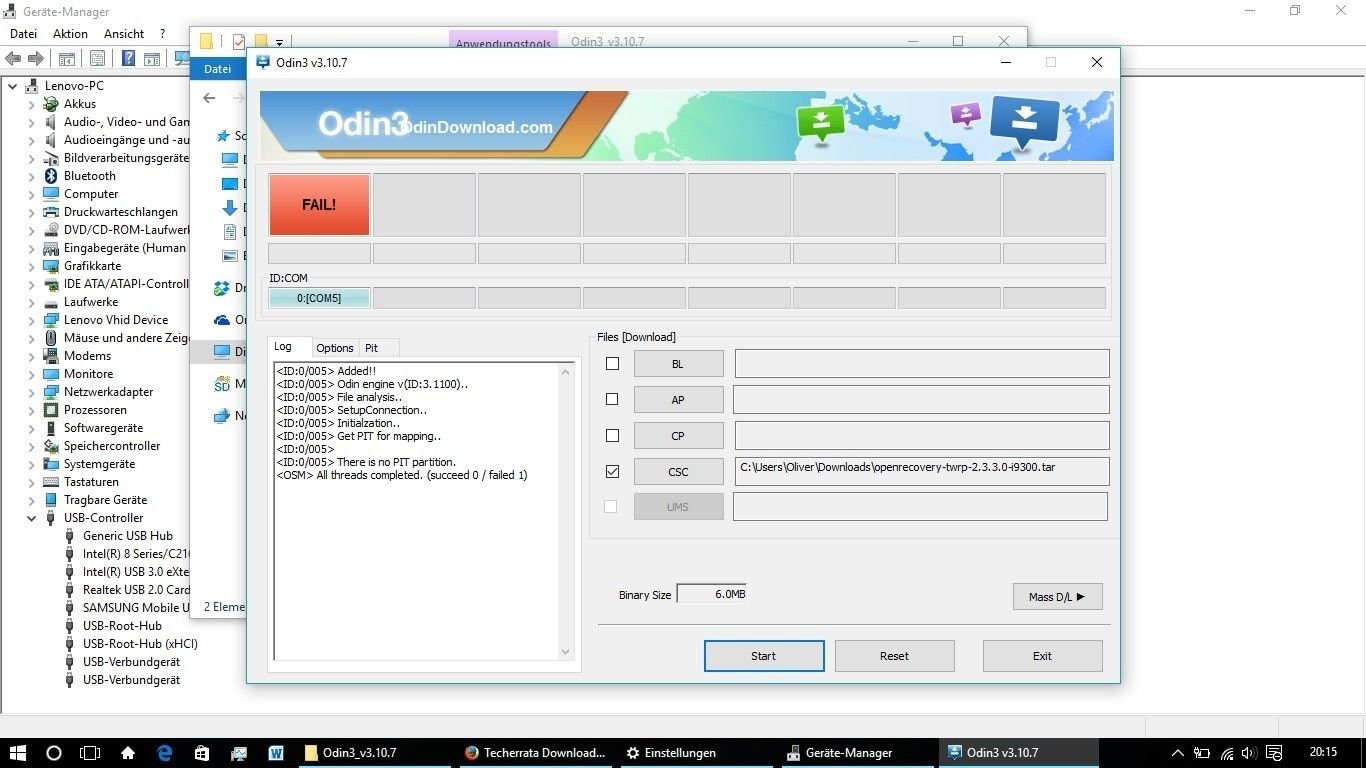
Task: Click the Mass D/L button
Action: (x=1057, y=597)
